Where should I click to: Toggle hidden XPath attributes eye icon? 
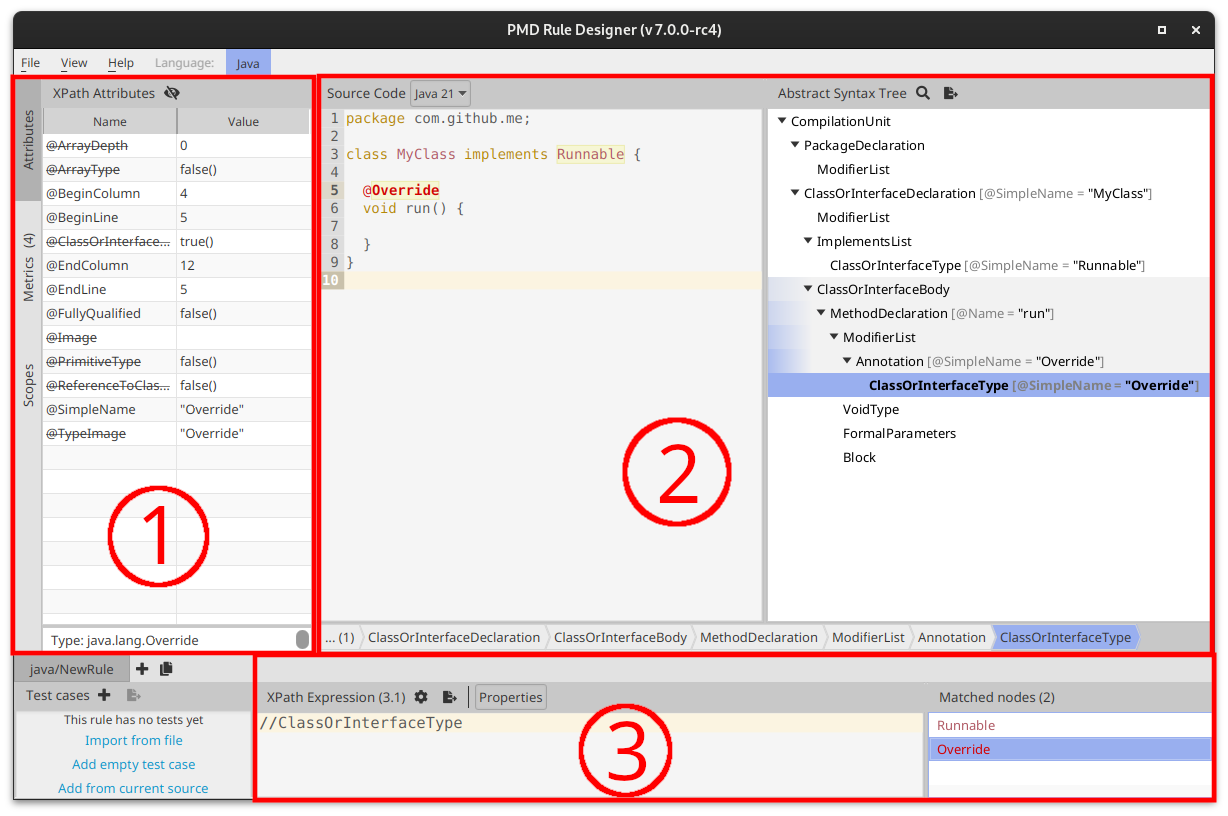pyautogui.click(x=172, y=93)
